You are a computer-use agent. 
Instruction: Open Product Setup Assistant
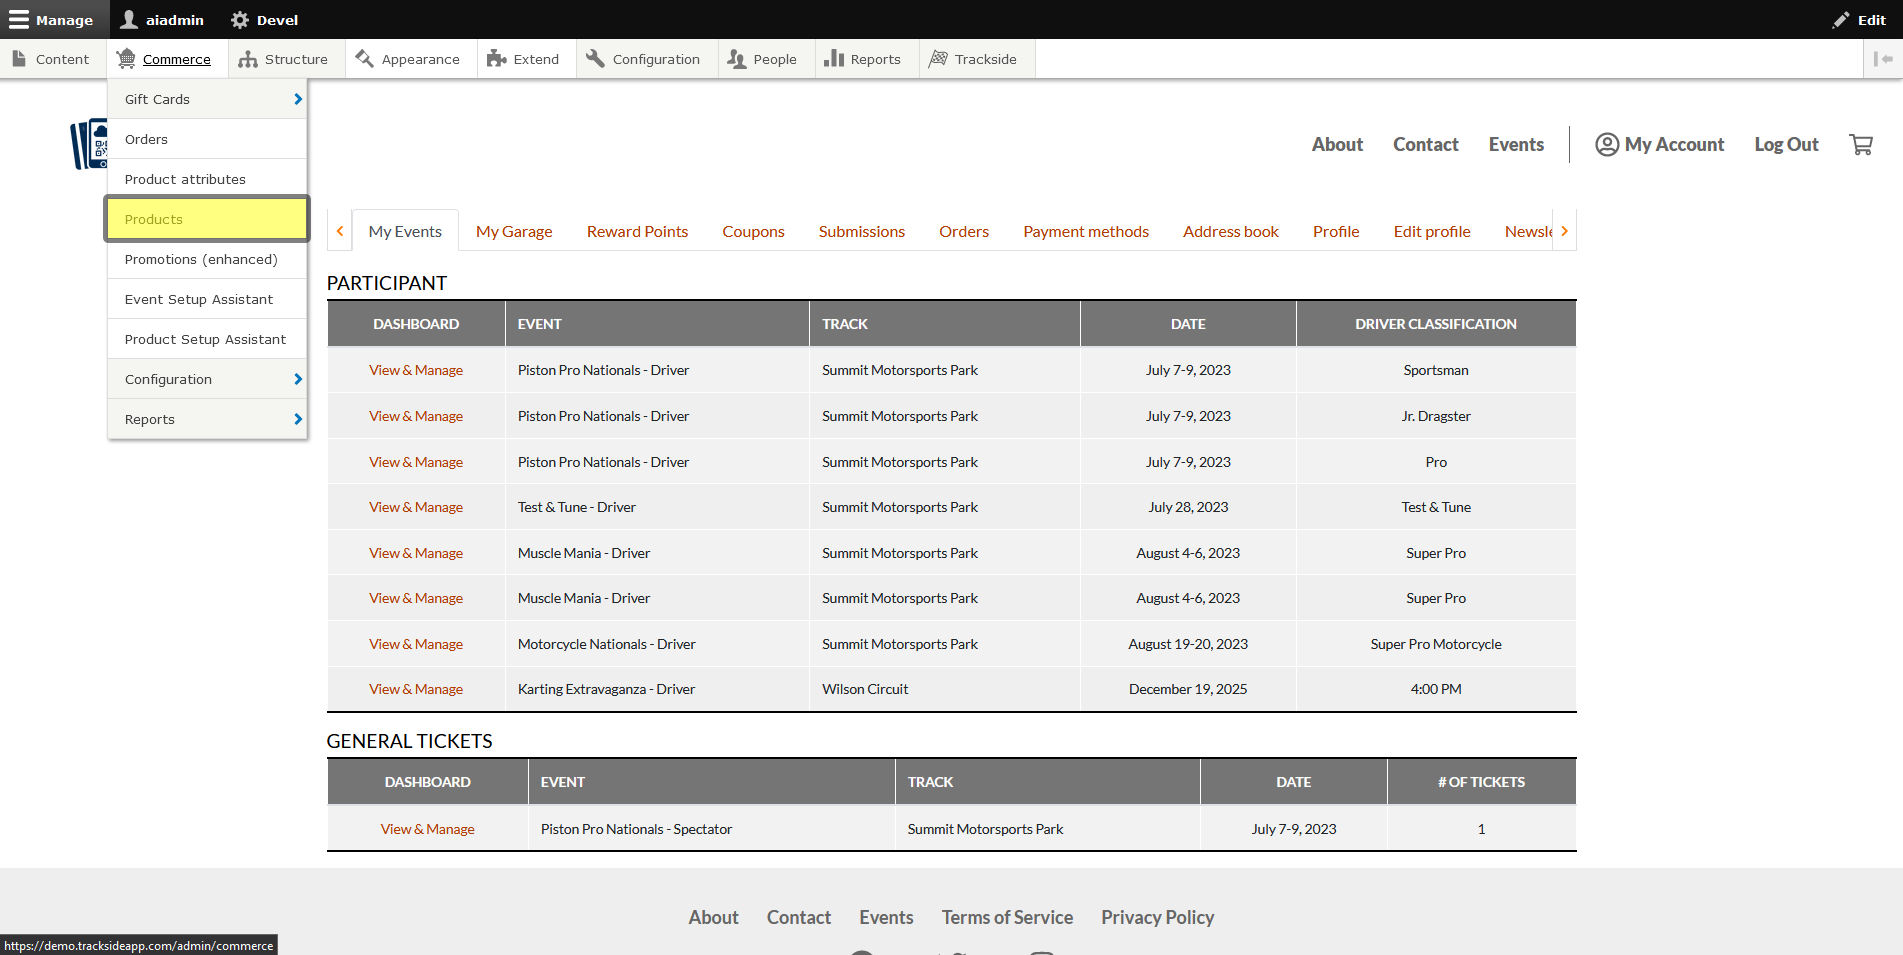point(207,339)
